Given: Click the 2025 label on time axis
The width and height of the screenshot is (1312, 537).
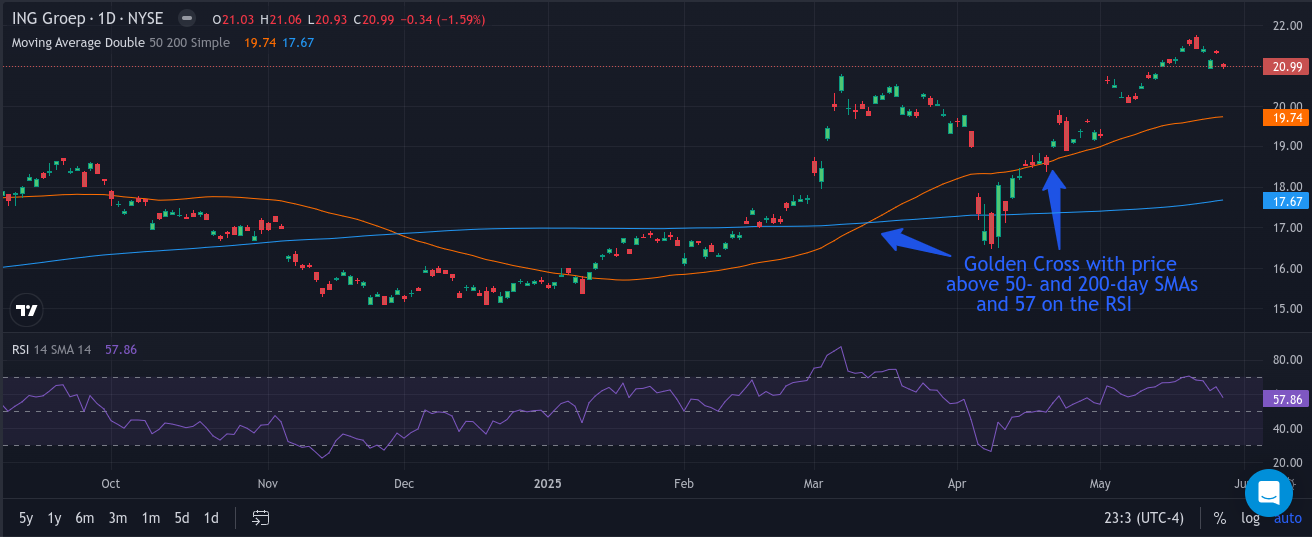Looking at the screenshot, I should (x=548, y=483).
